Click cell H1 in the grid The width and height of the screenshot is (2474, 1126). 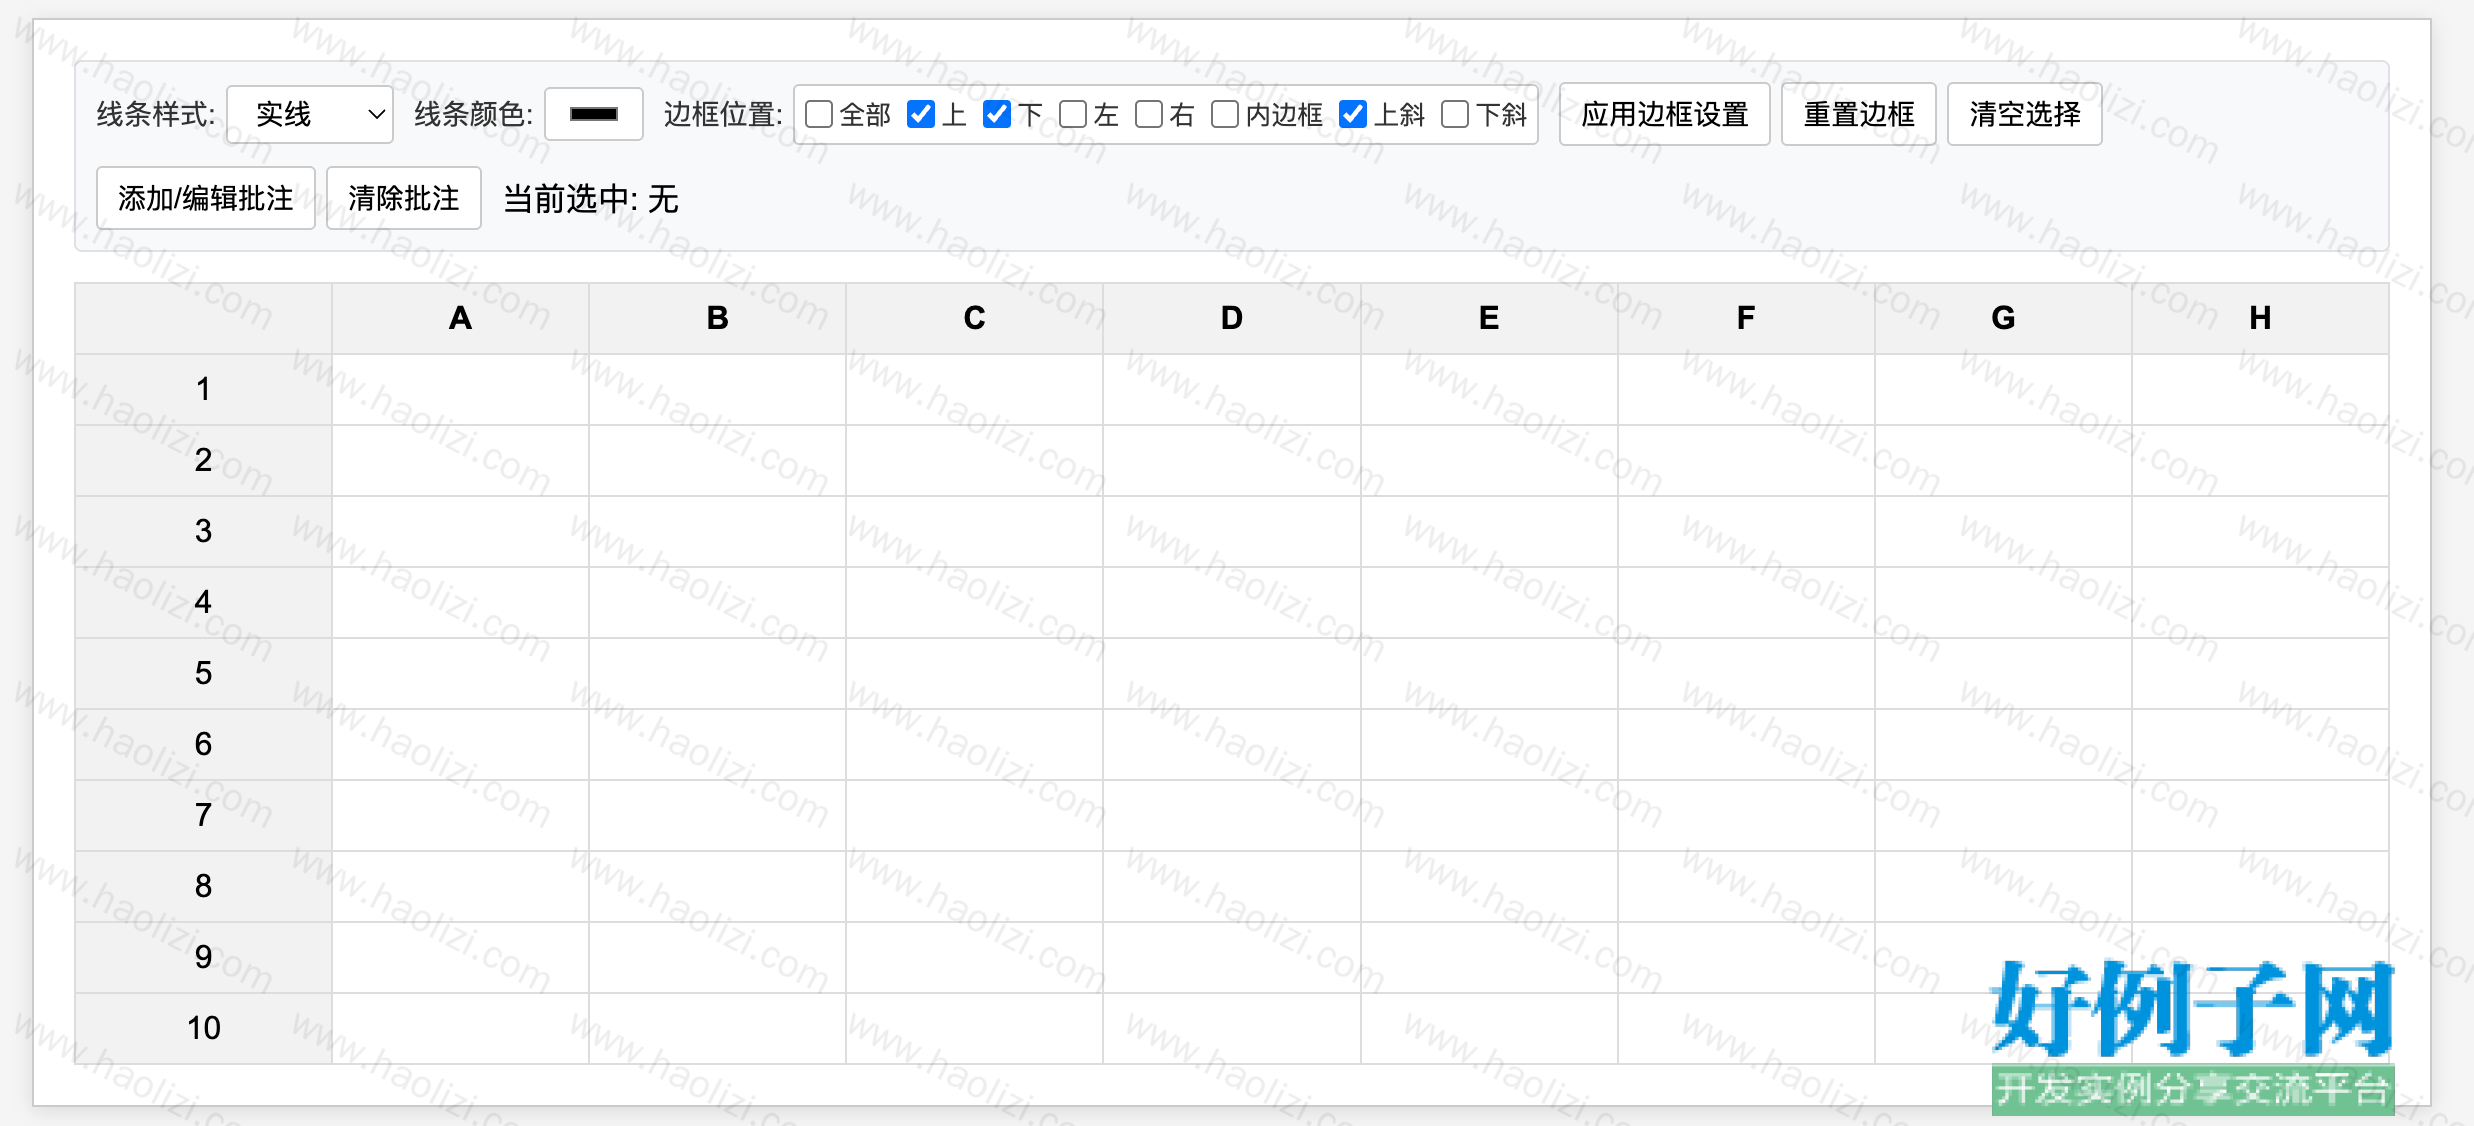pyautogui.click(x=2260, y=389)
